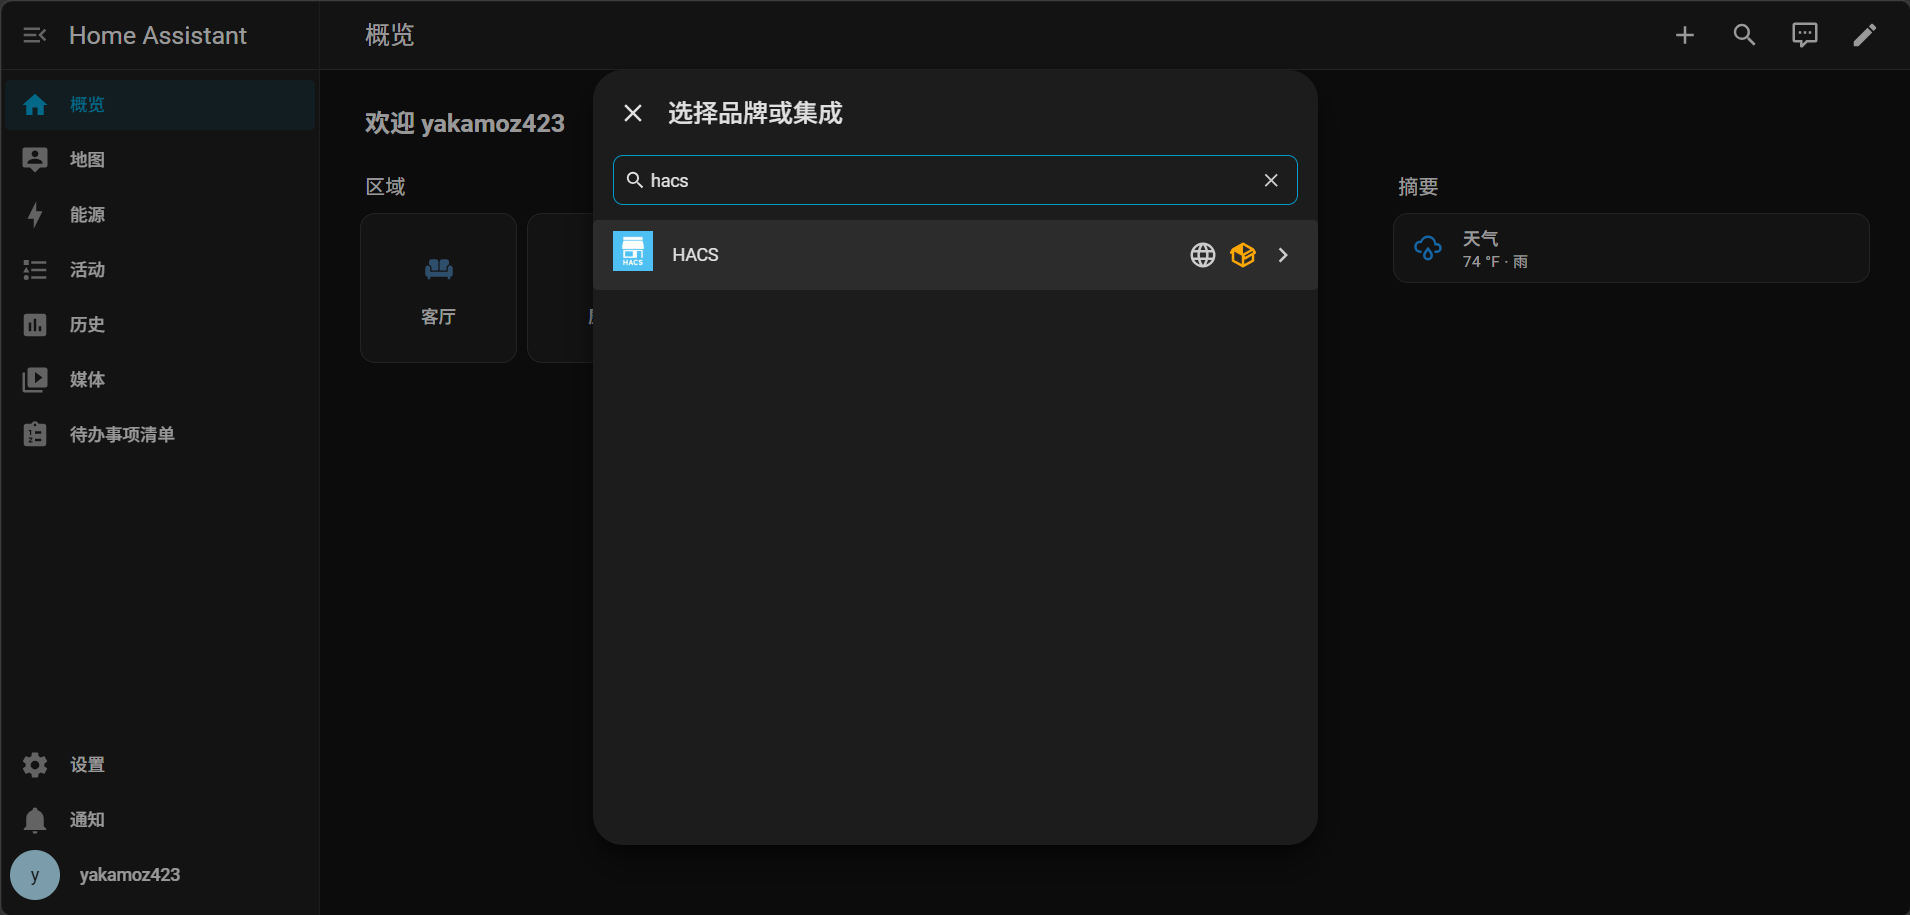Collapse the Home Assistant sidebar menu

[35, 36]
